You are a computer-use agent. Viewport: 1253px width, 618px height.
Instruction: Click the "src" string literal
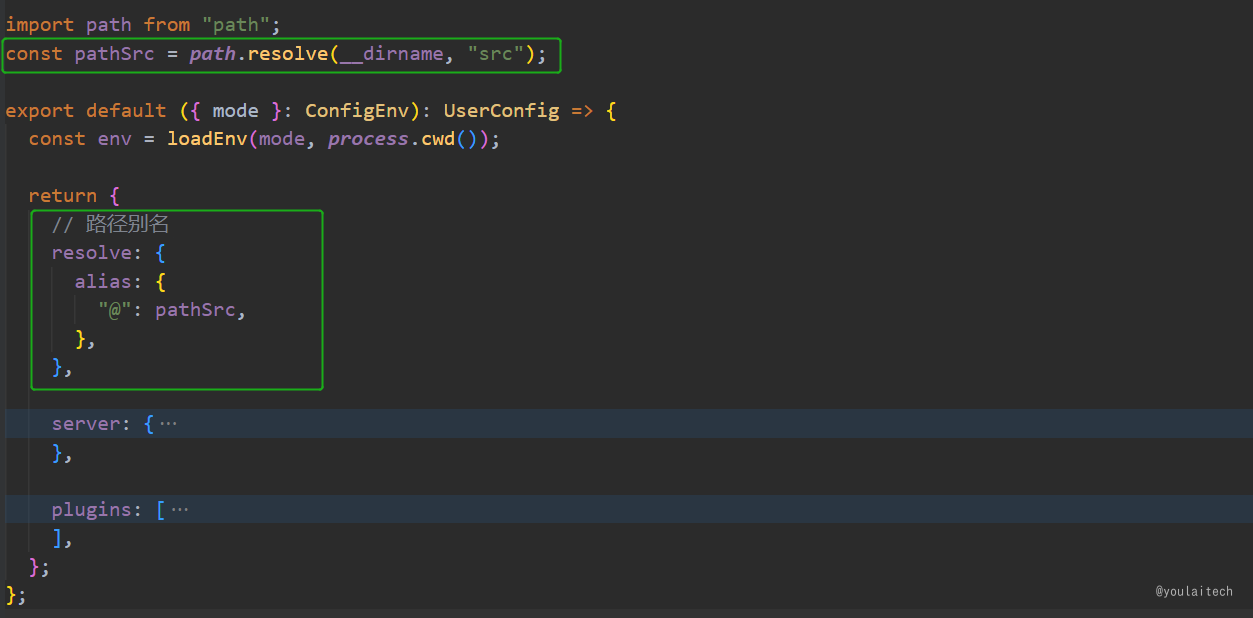[x=495, y=54]
